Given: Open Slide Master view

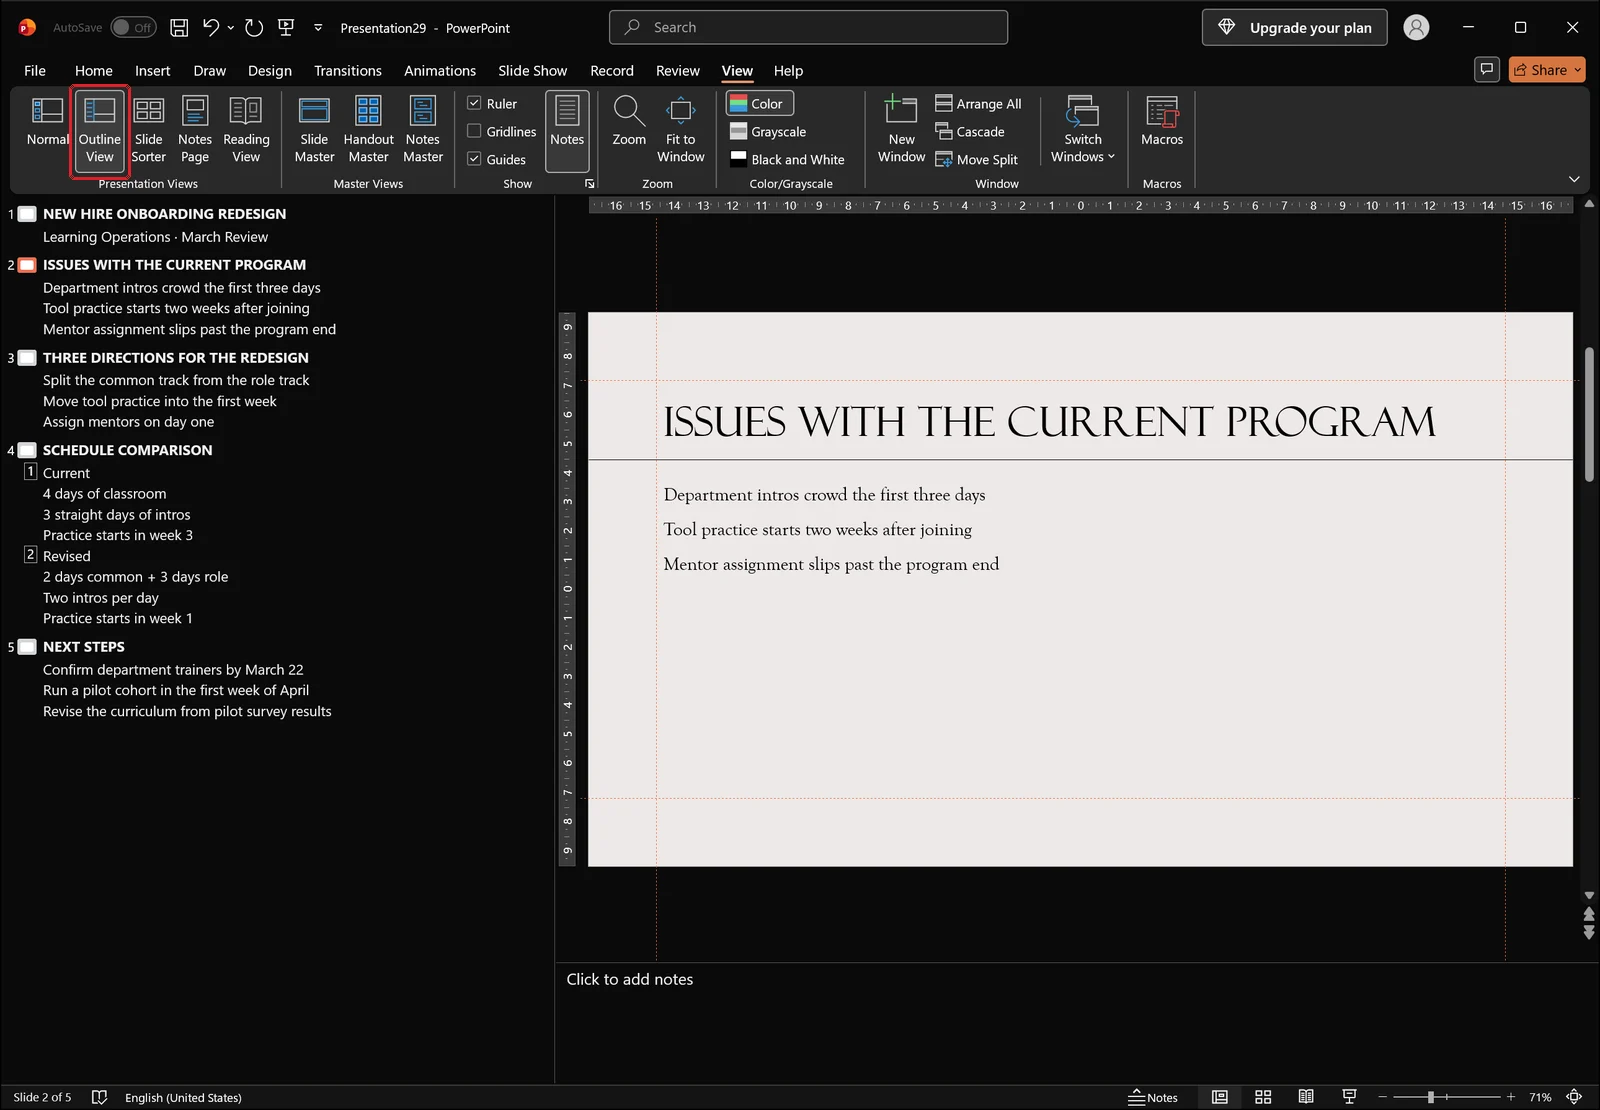Looking at the screenshot, I should tap(314, 128).
